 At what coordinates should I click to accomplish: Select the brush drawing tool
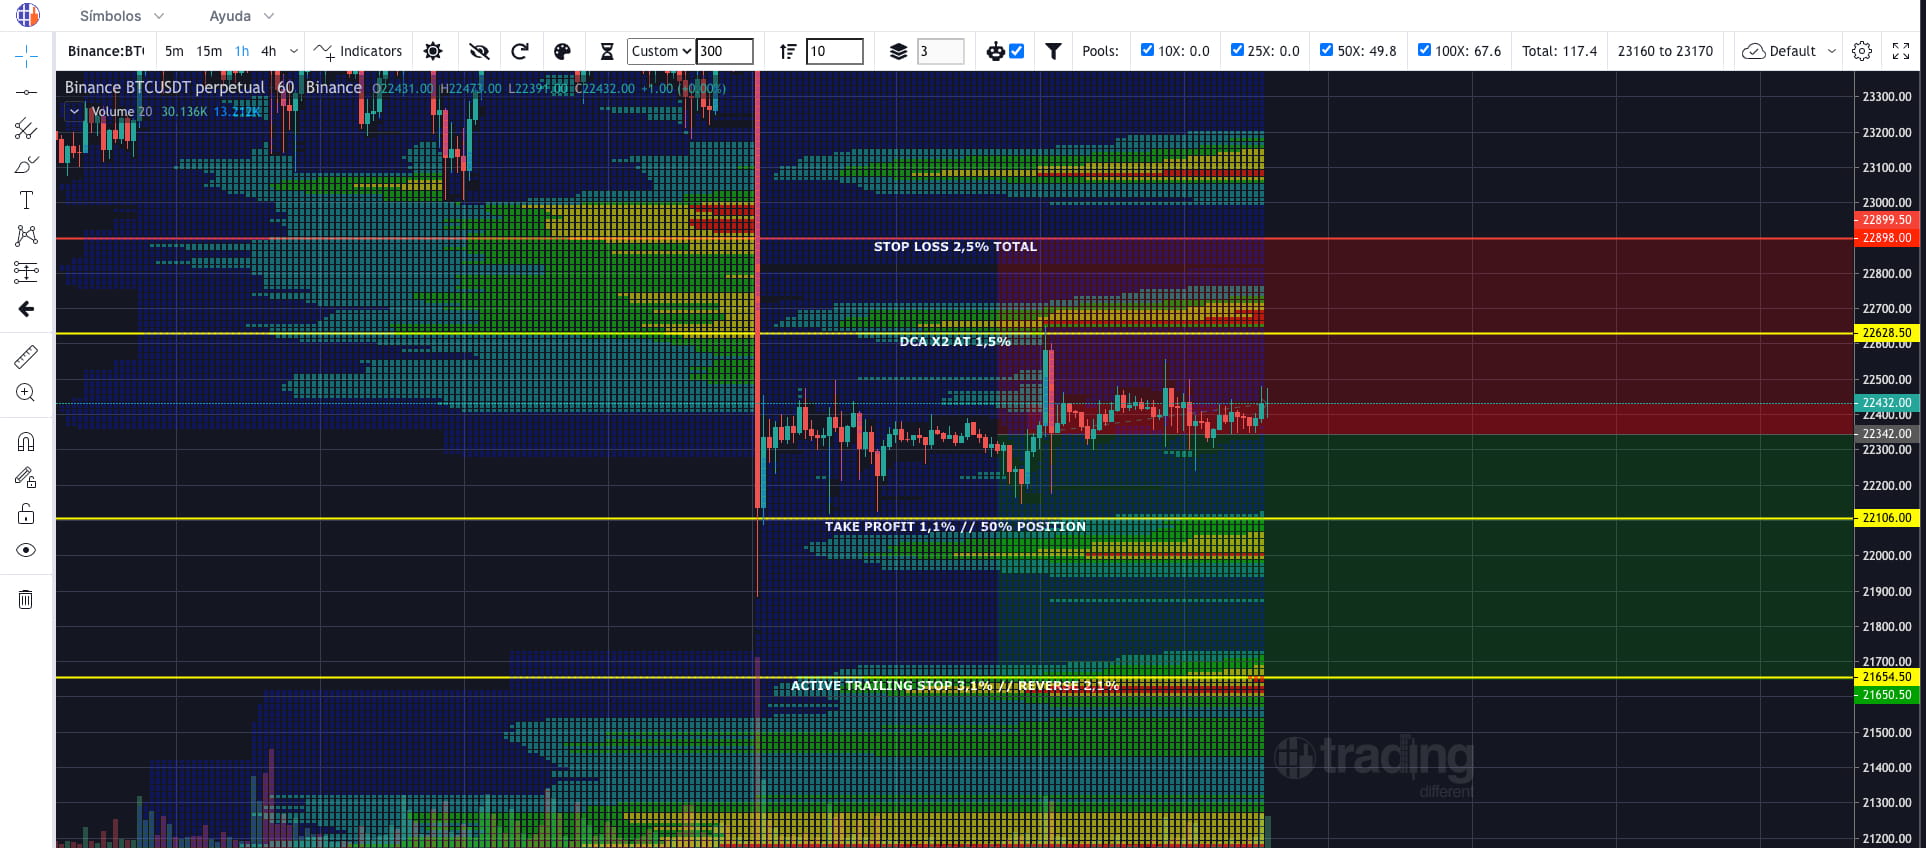click(26, 165)
